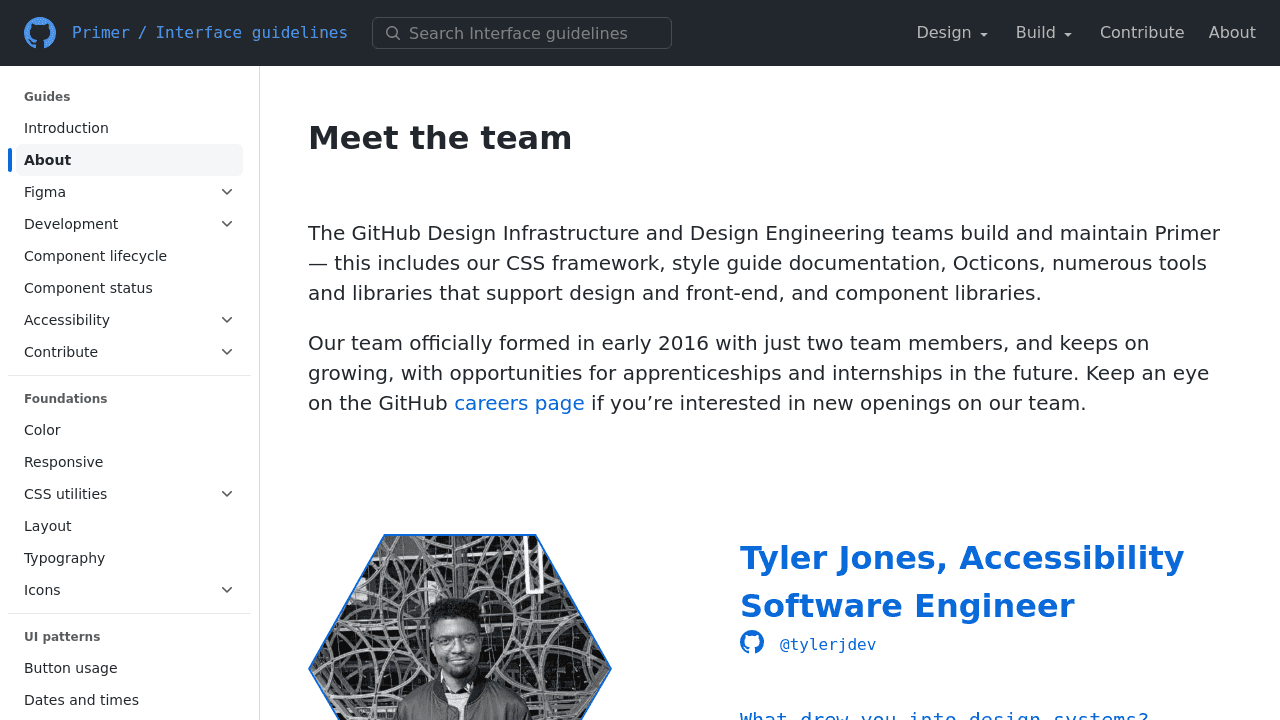Click the Interface guidelines breadcrumb link
1280x720 pixels.
[x=251, y=33]
